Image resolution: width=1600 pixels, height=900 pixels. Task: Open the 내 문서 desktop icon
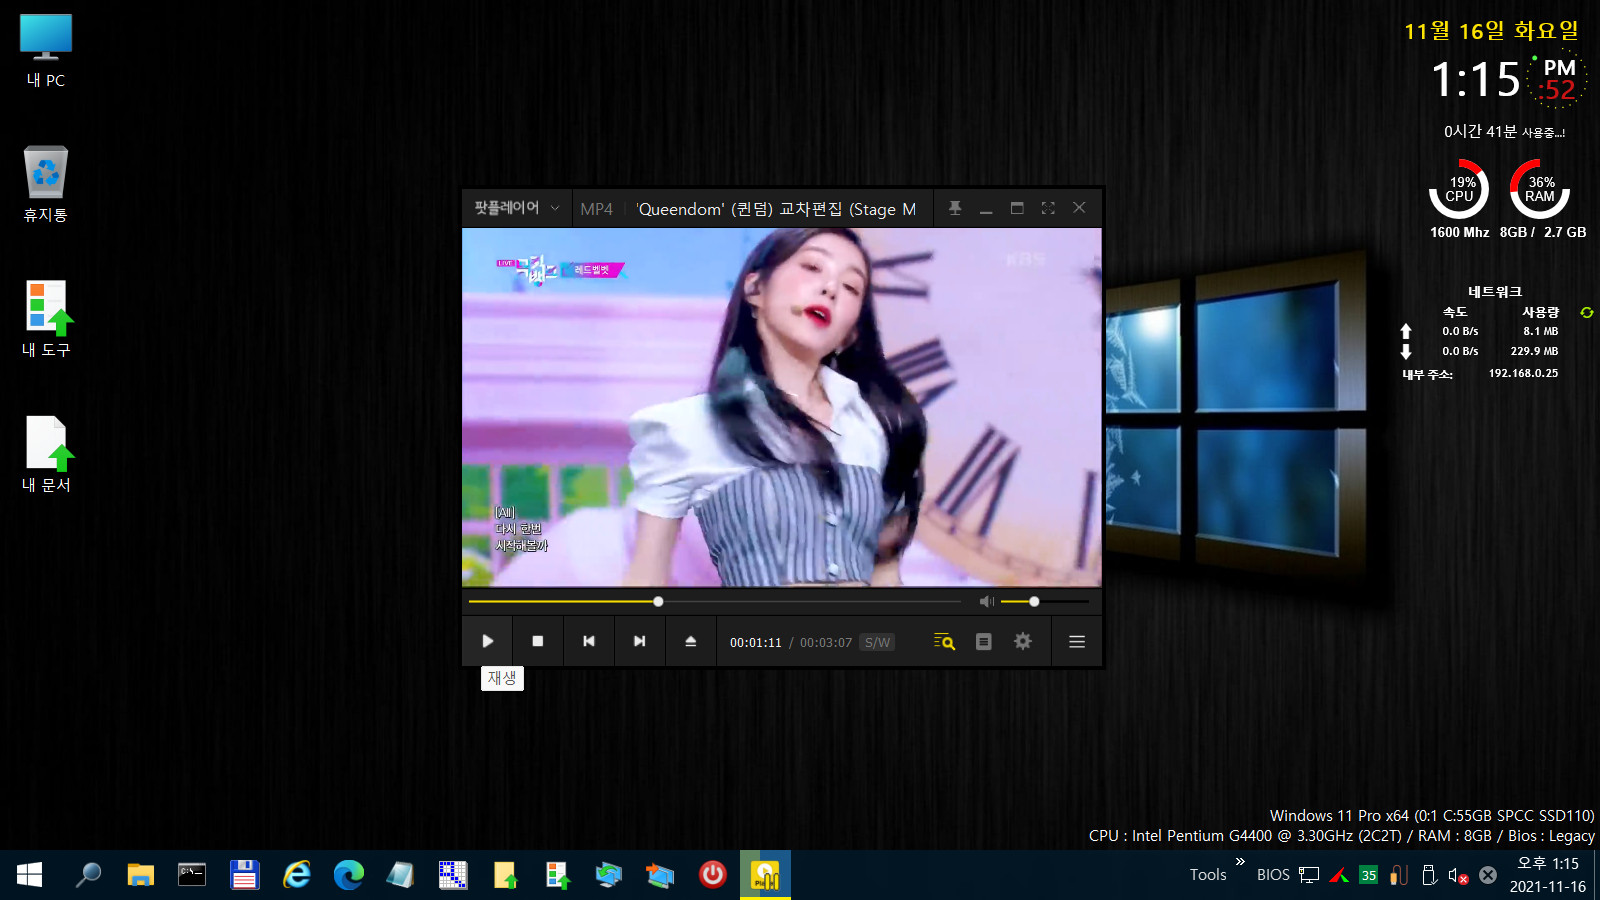pos(46,455)
